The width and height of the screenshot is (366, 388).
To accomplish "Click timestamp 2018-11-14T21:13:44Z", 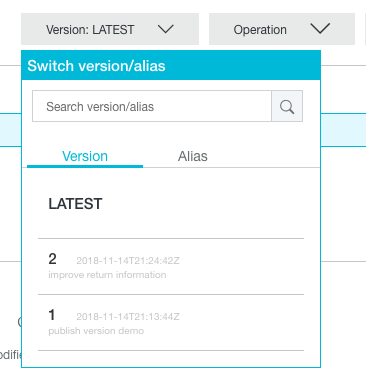I will point(128,317).
